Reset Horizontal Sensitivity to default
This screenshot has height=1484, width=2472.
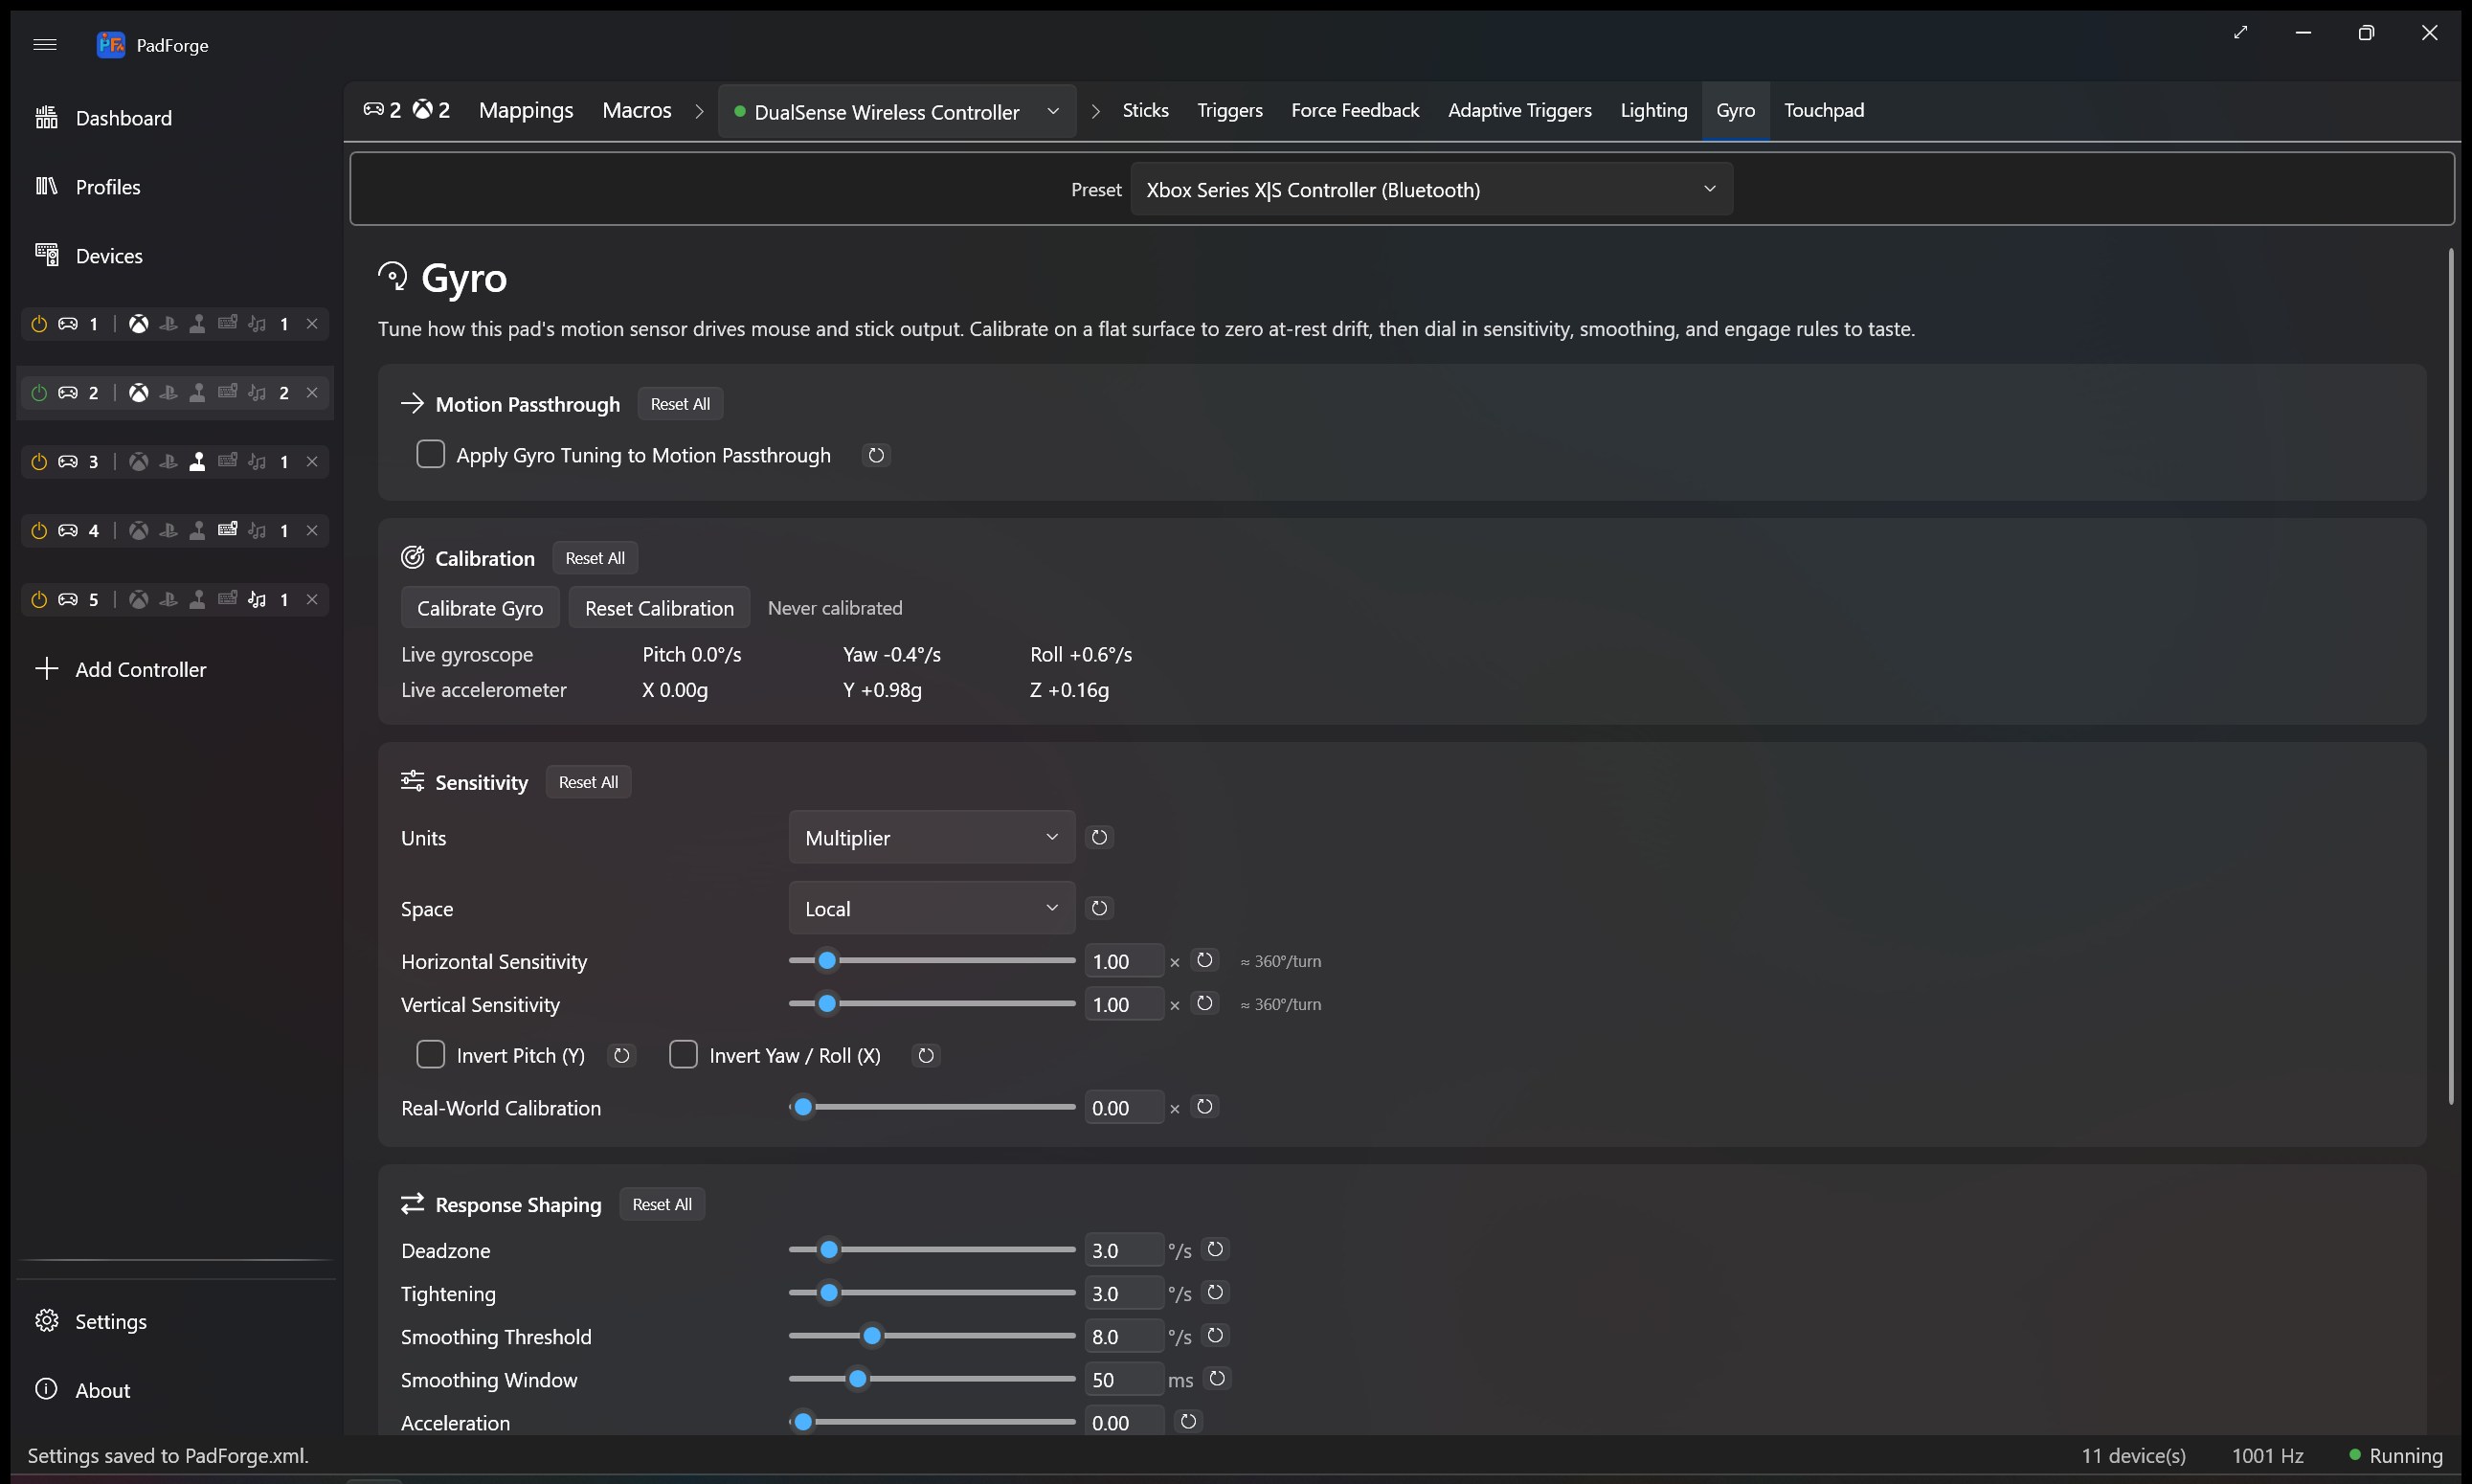click(x=1205, y=961)
